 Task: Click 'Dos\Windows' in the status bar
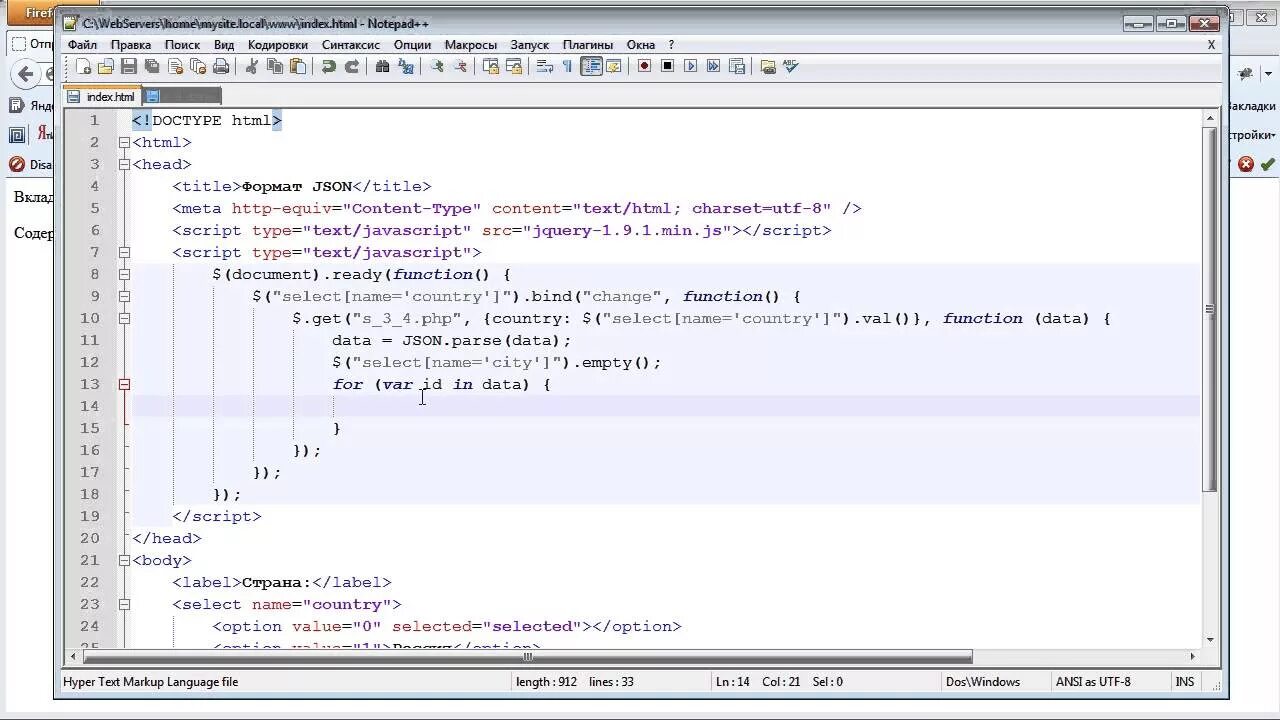click(x=983, y=682)
